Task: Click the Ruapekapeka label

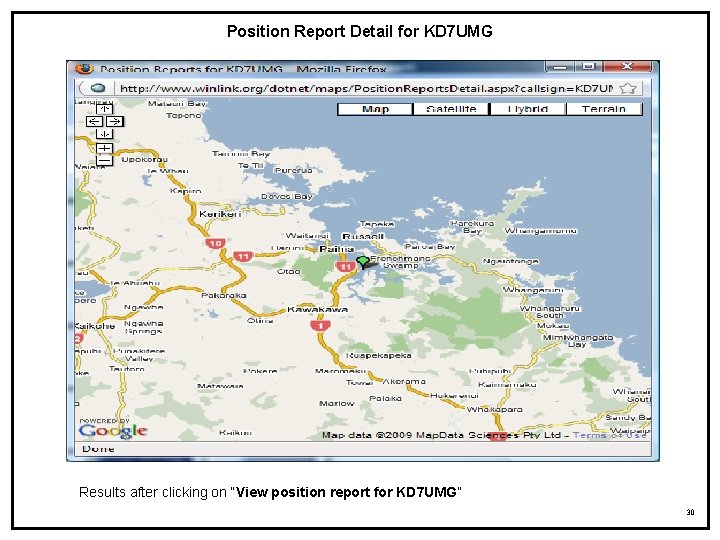Action: (378, 355)
